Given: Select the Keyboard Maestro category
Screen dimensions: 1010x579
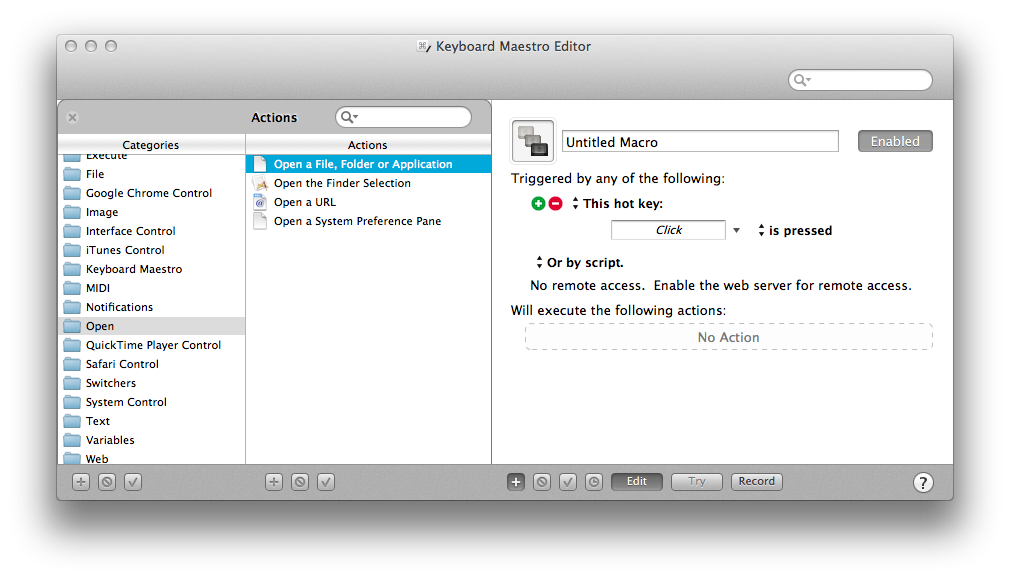Looking at the screenshot, I should (x=152, y=269).
